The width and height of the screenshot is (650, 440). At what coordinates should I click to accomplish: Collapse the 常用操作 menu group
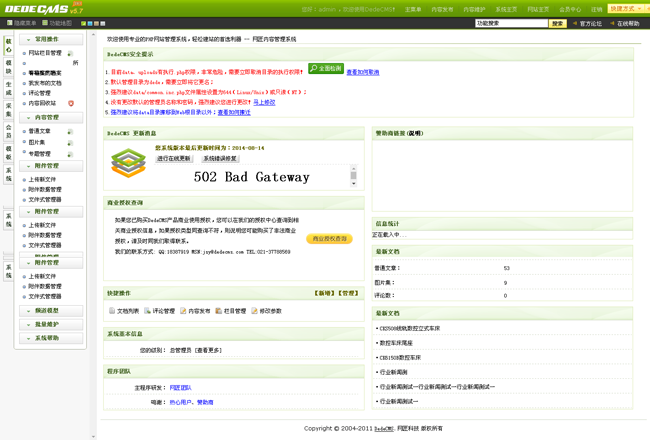(x=51, y=39)
